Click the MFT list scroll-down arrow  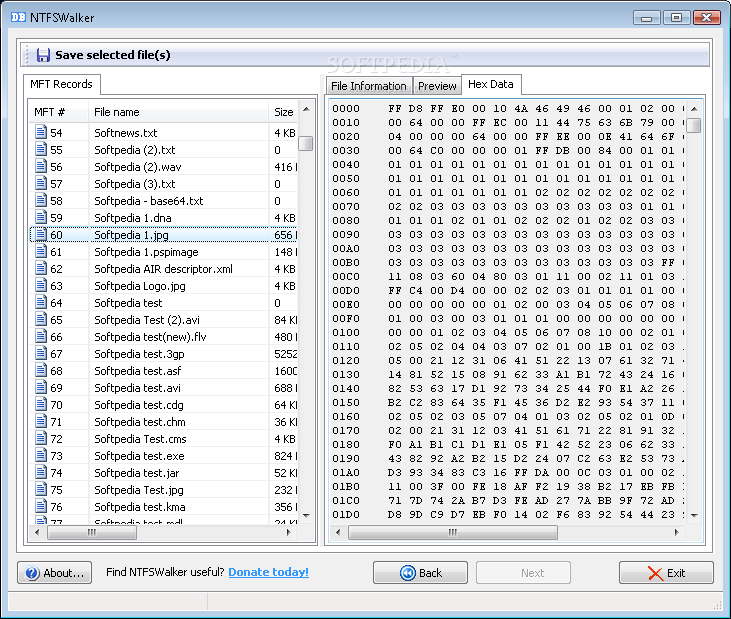(x=306, y=516)
